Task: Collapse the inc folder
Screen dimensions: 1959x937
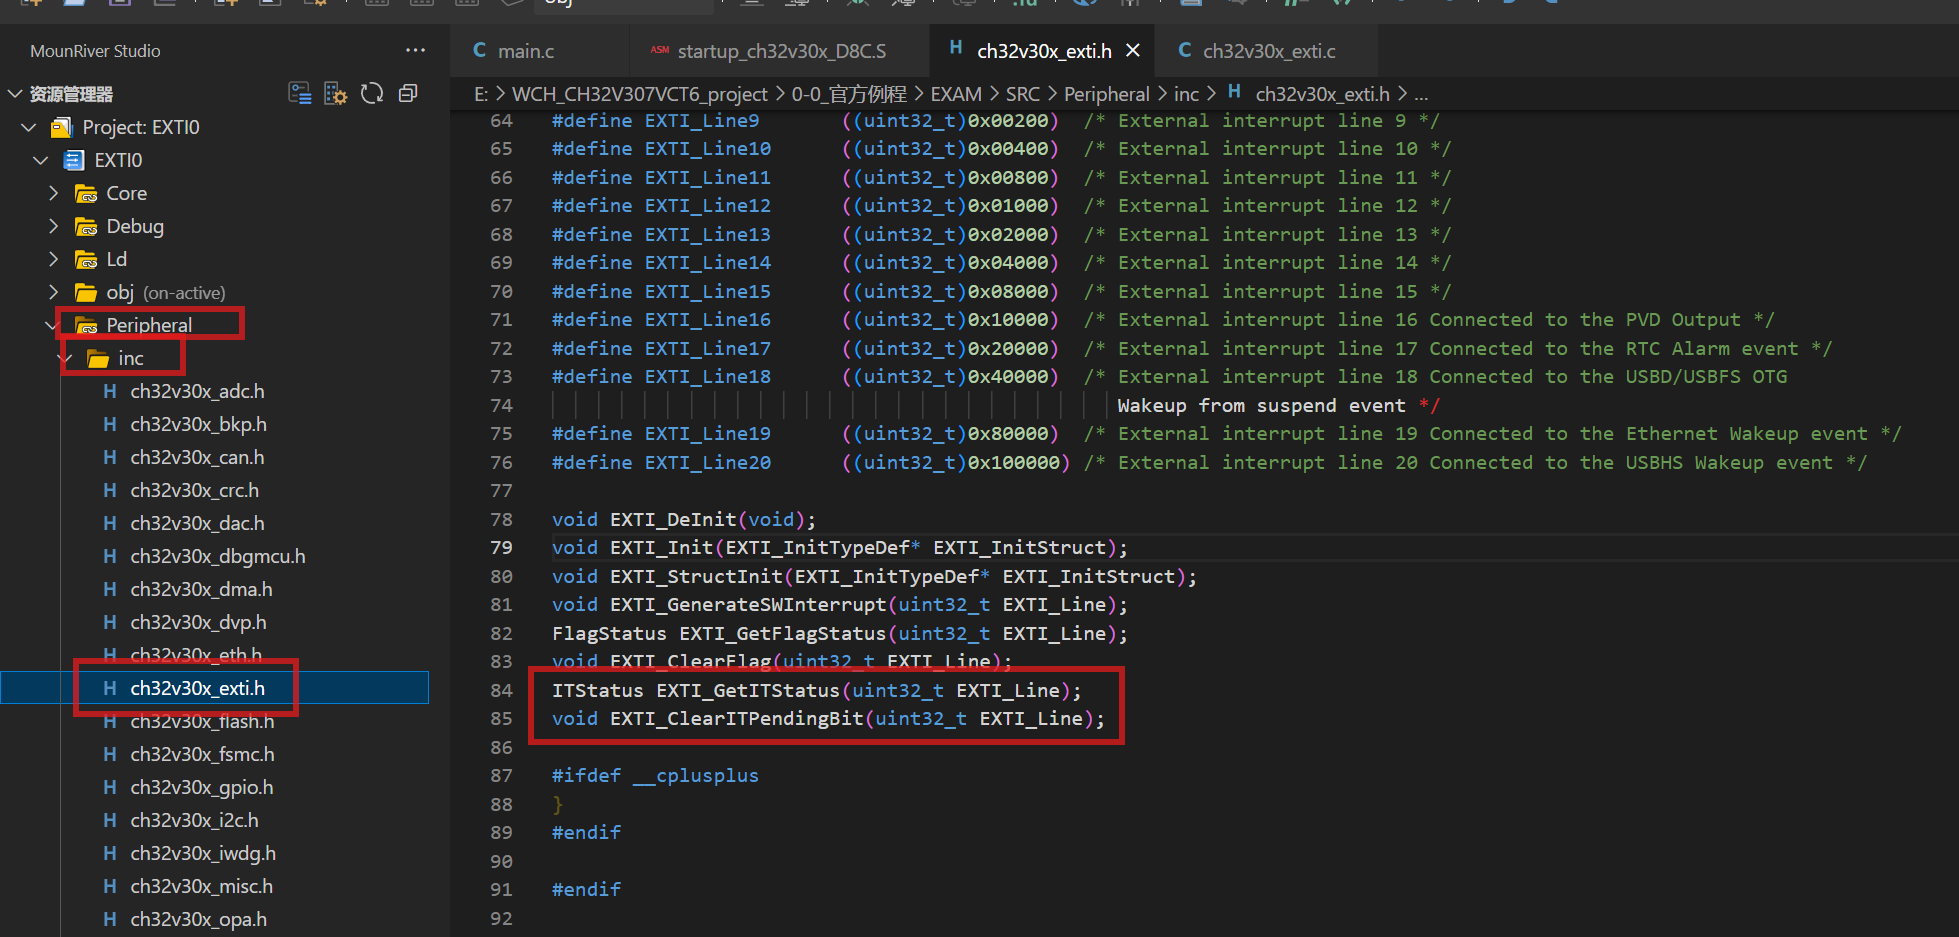Action: [65, 358]
